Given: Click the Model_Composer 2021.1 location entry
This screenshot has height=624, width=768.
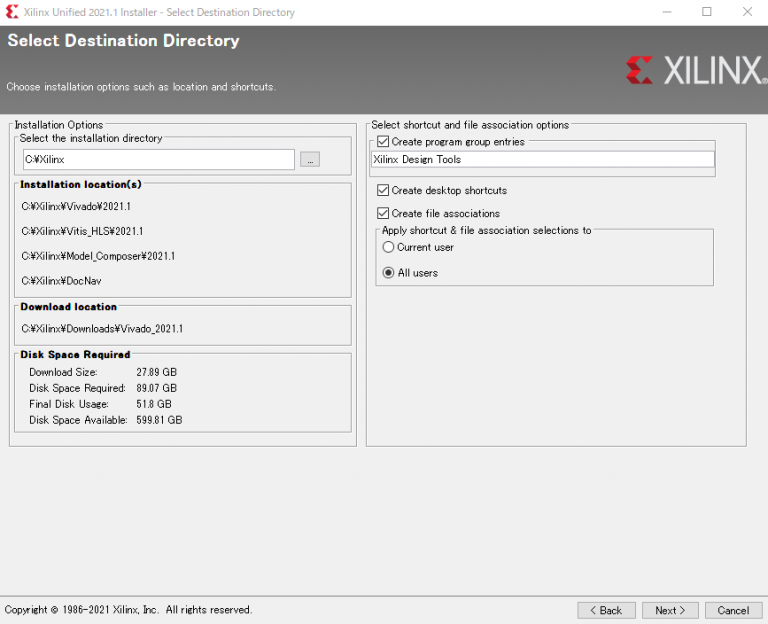Looking at the screenshot, I should point(98,256).
